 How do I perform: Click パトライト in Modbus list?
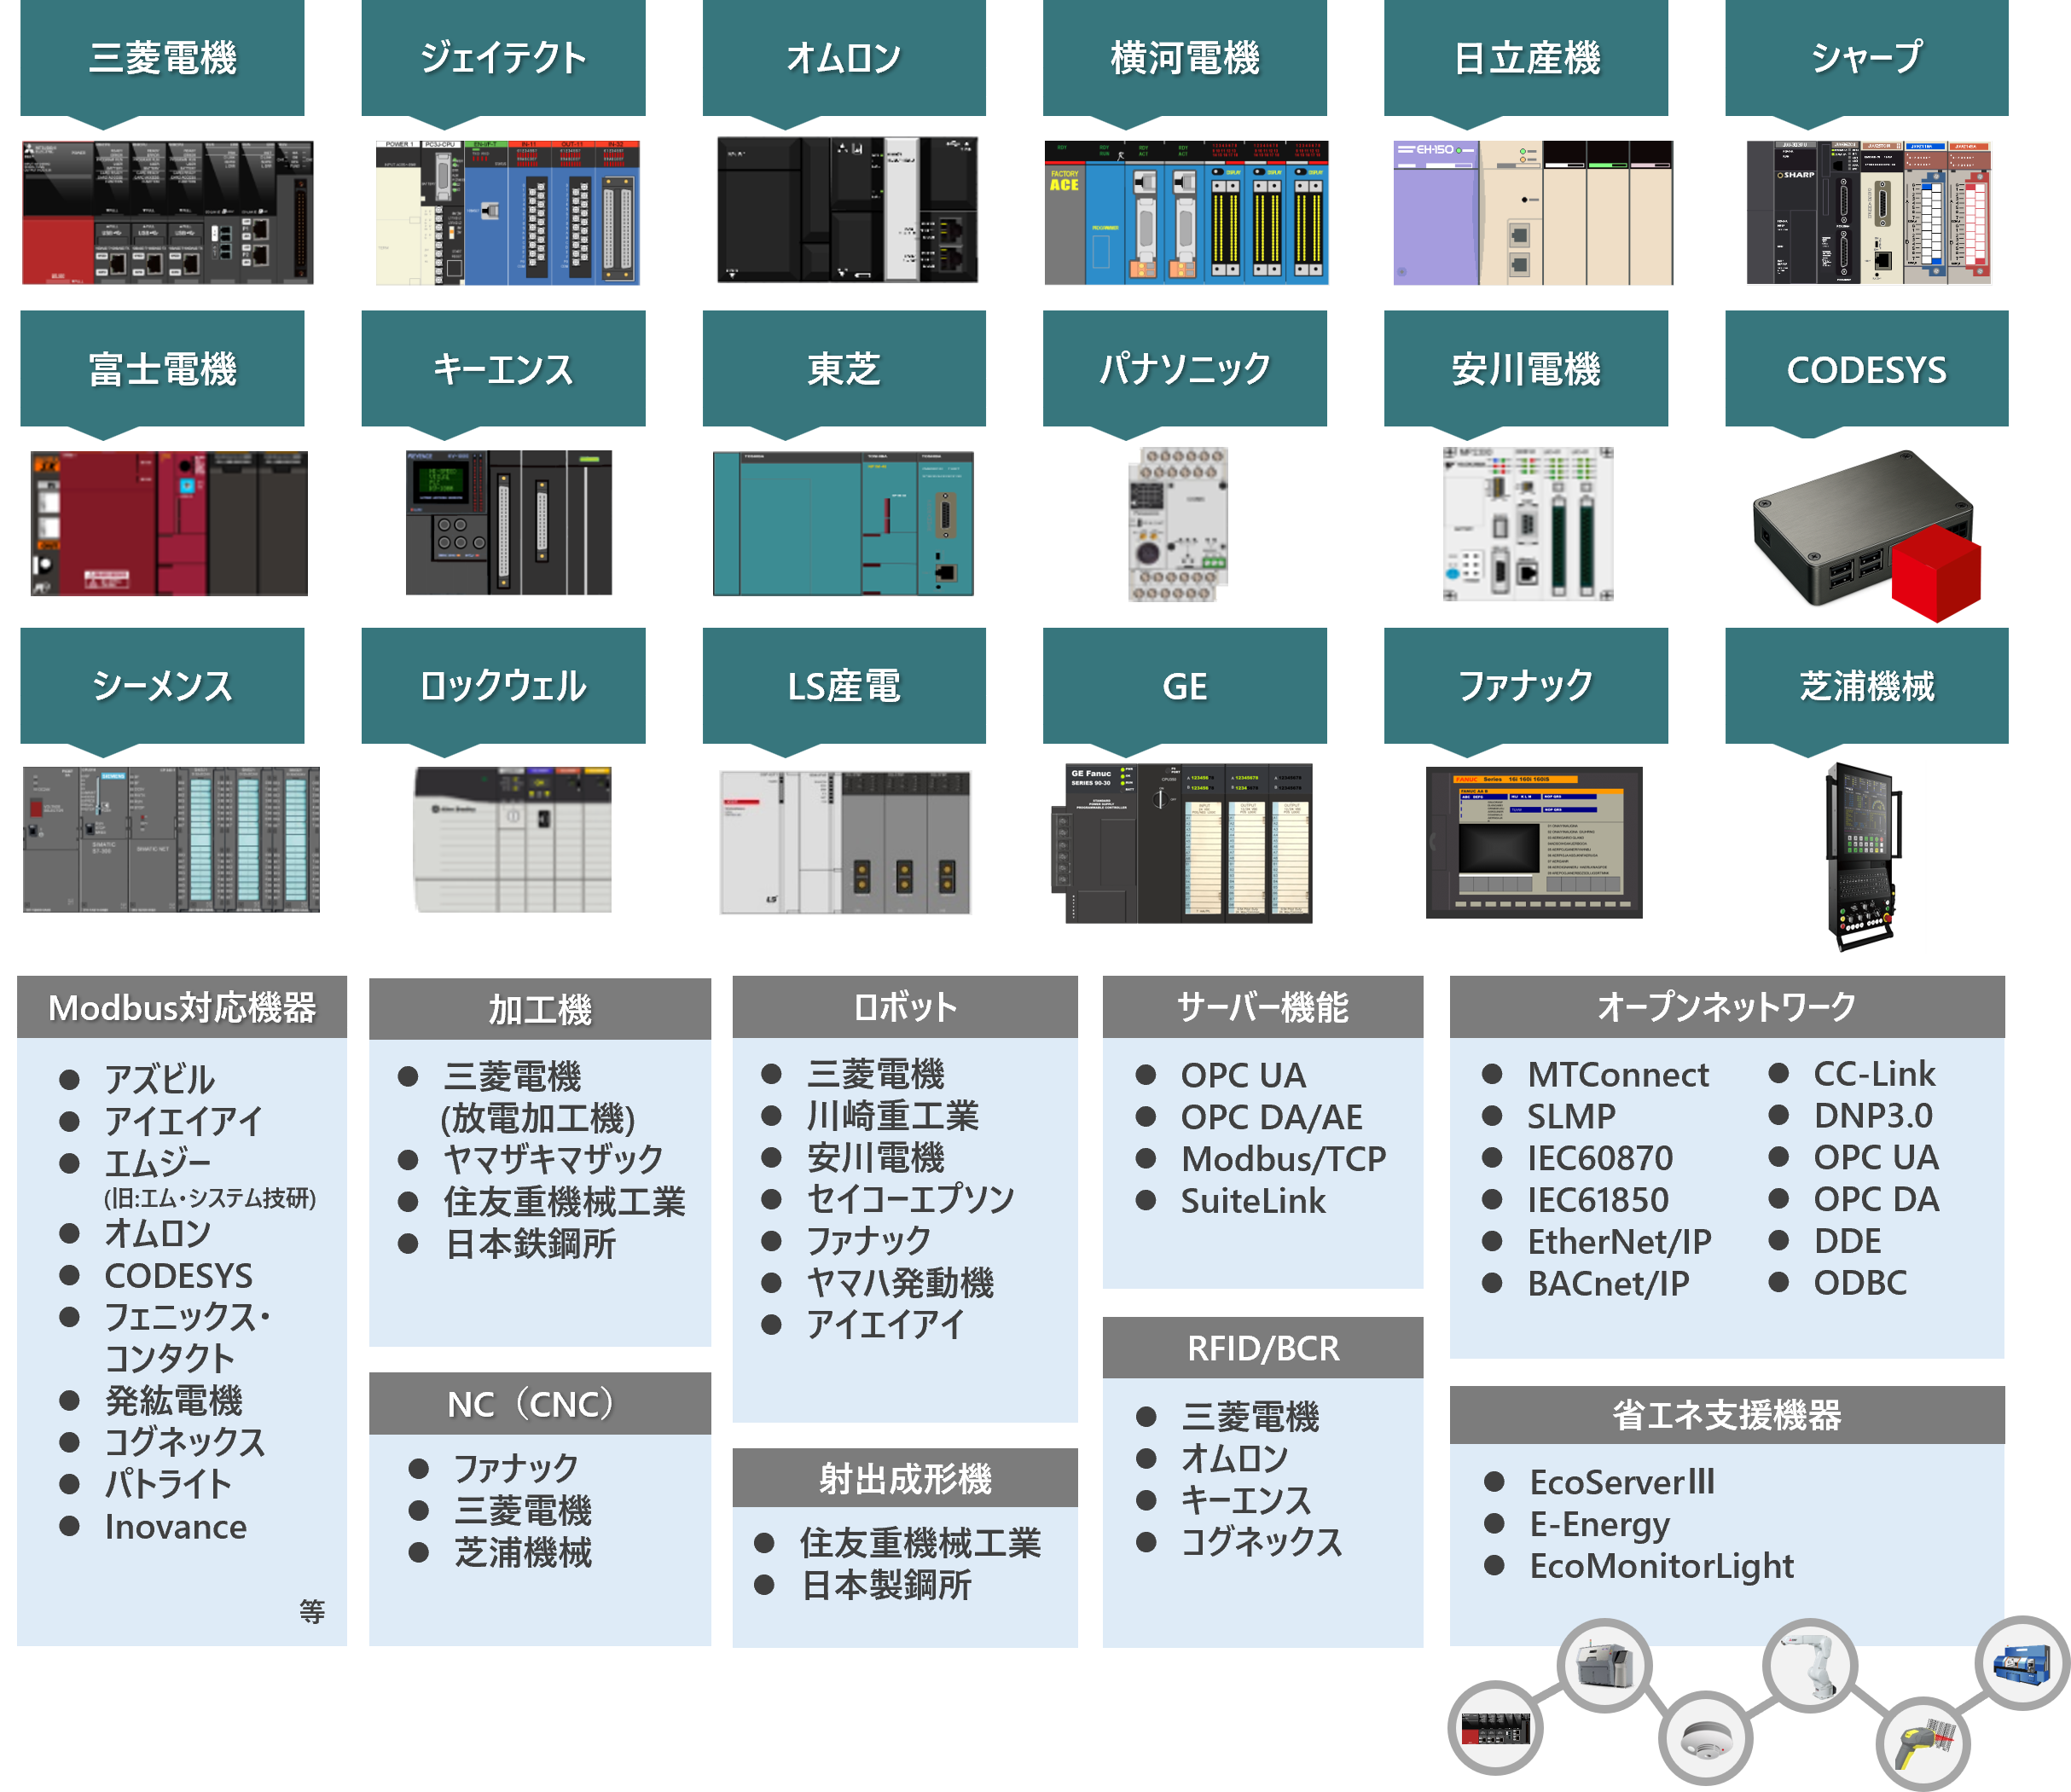(x=168, y=1484)
